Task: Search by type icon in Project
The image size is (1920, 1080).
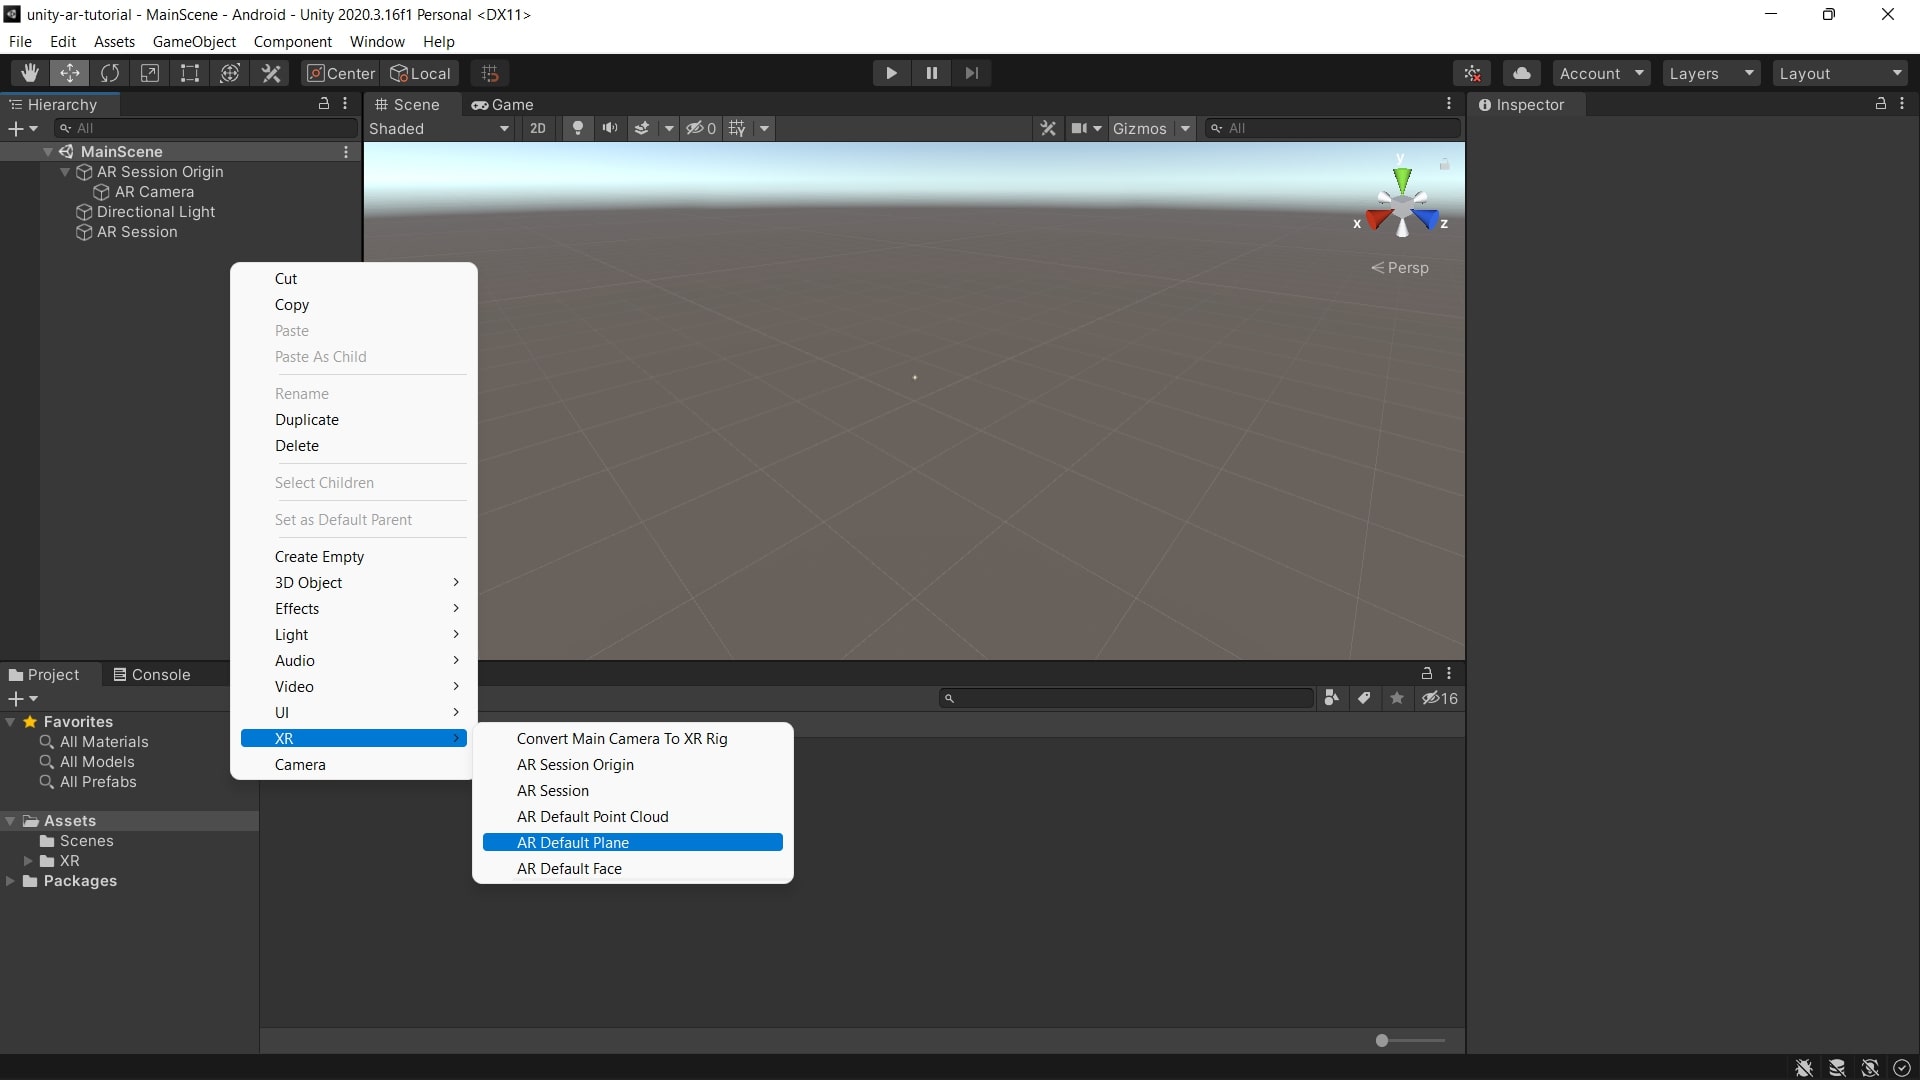Action: (x=1331, y=698)
